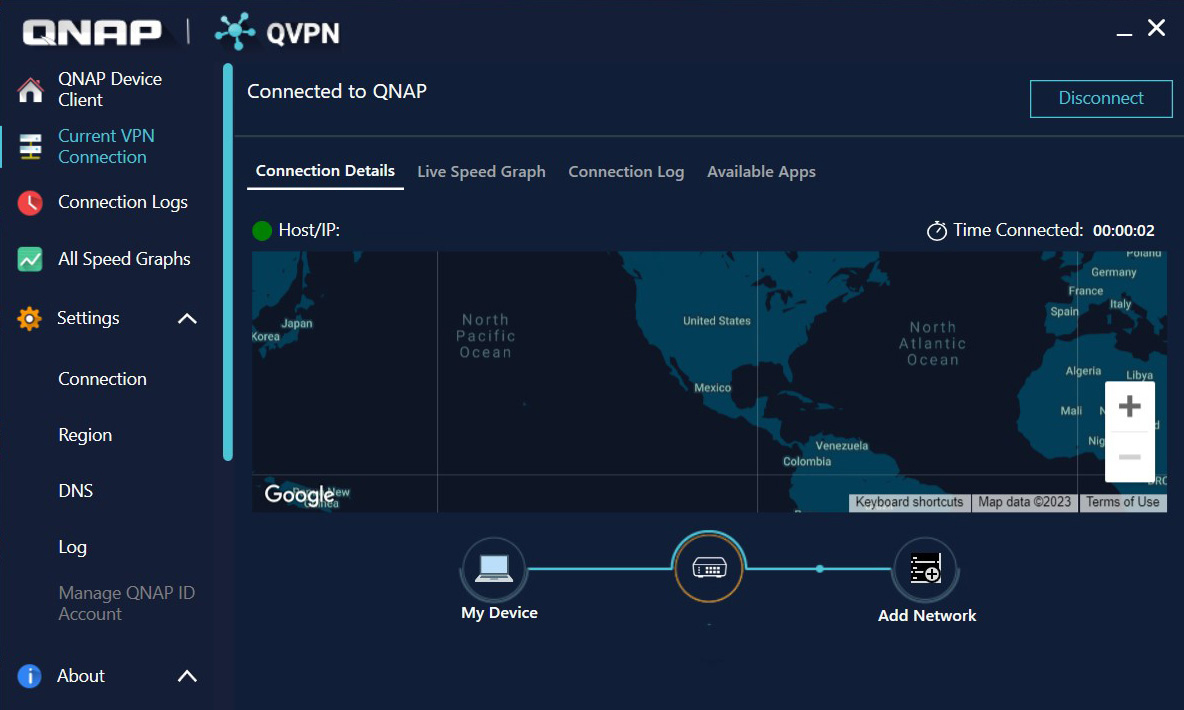Open the Region settings page
1184x710 pixels.
tap(85, 435)
